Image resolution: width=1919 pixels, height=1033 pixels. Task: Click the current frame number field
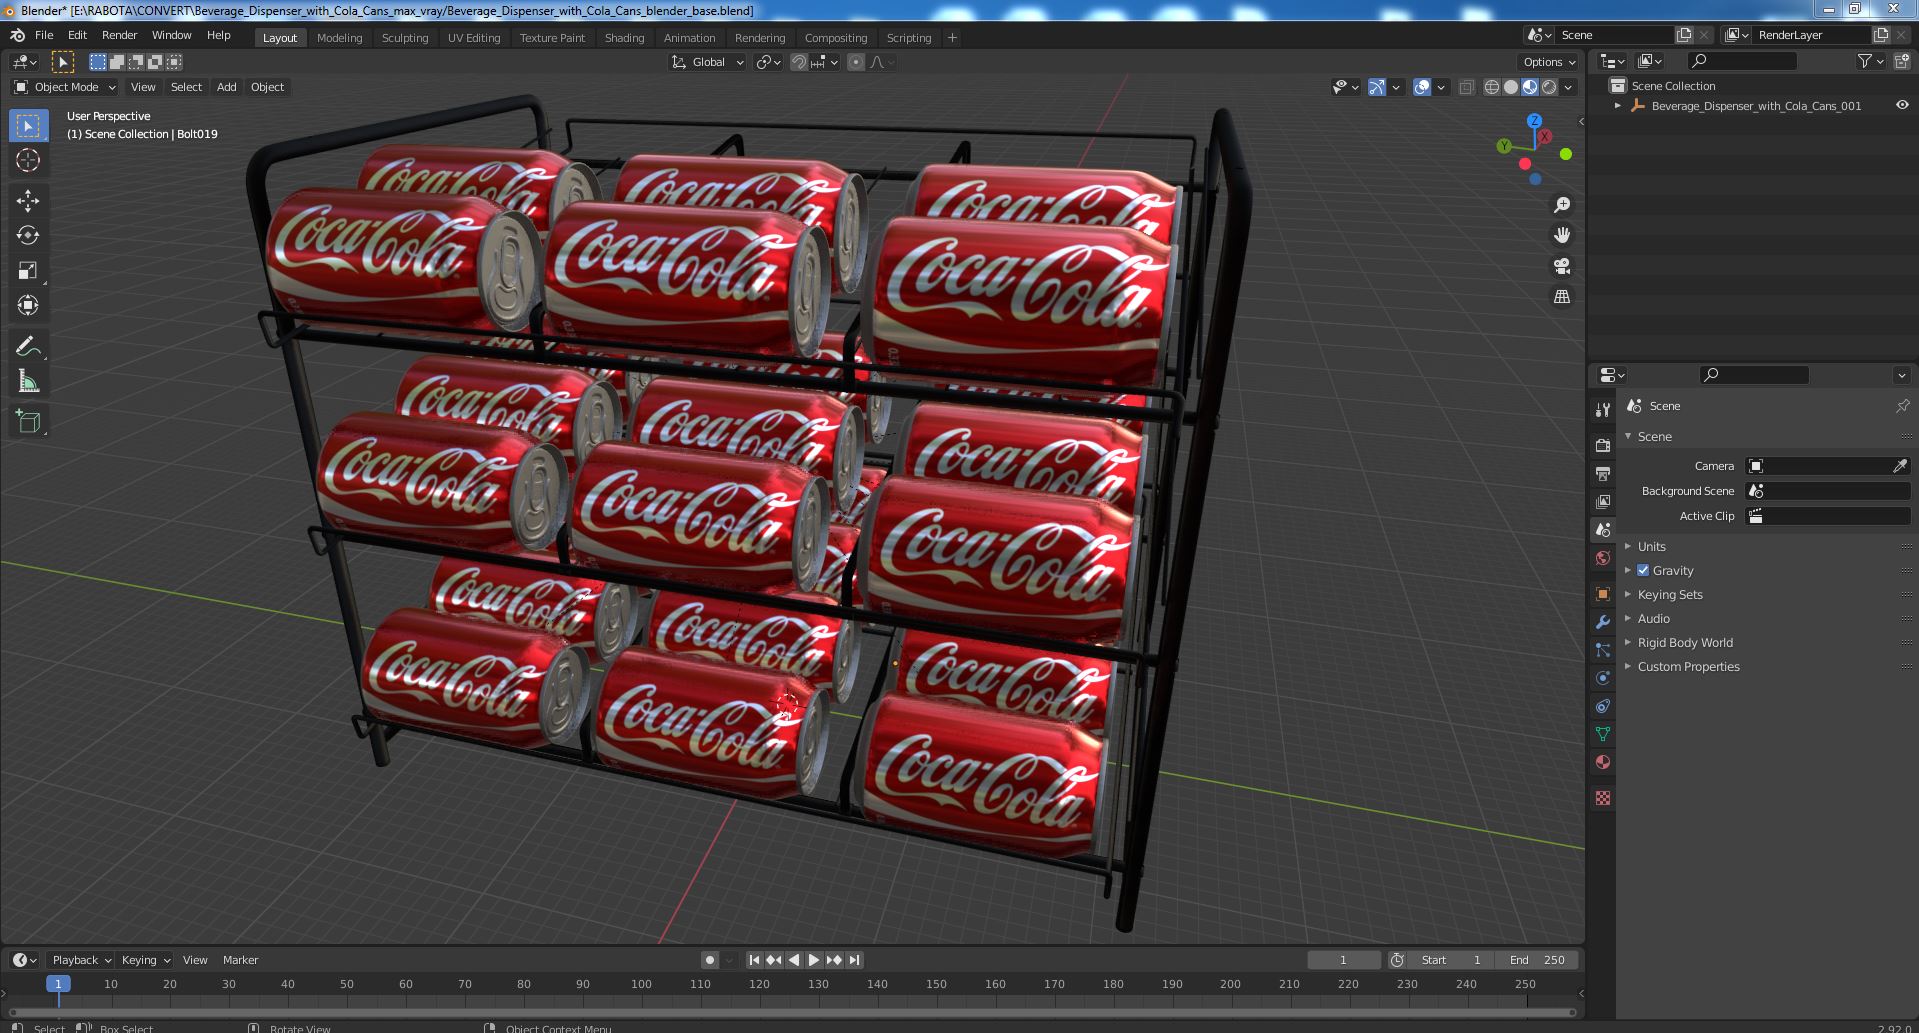(1343, 960)
